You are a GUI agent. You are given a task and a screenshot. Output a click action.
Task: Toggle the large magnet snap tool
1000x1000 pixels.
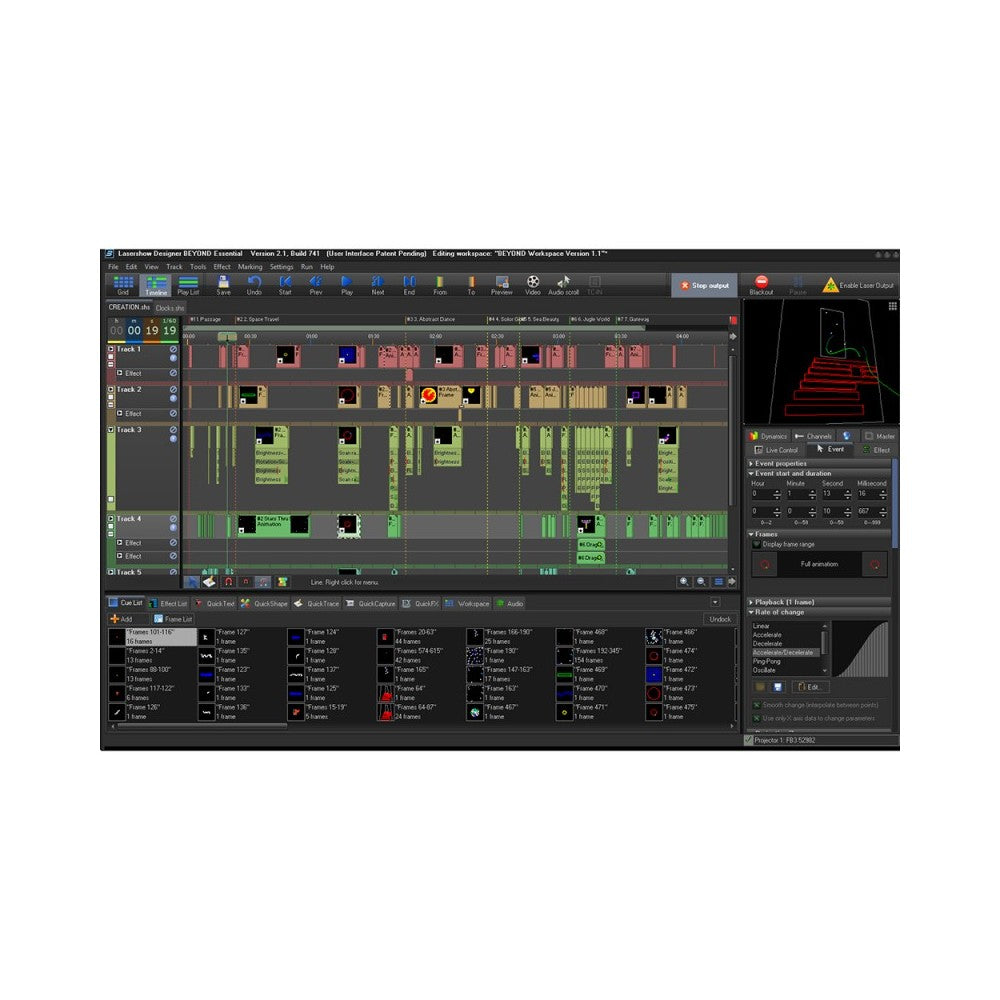coord(228,582)
